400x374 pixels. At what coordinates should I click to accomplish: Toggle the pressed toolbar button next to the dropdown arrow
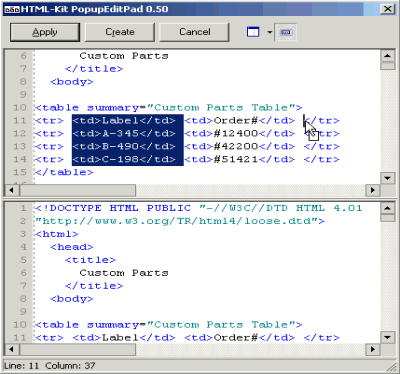pyautogui.click(x=286, y=32)
